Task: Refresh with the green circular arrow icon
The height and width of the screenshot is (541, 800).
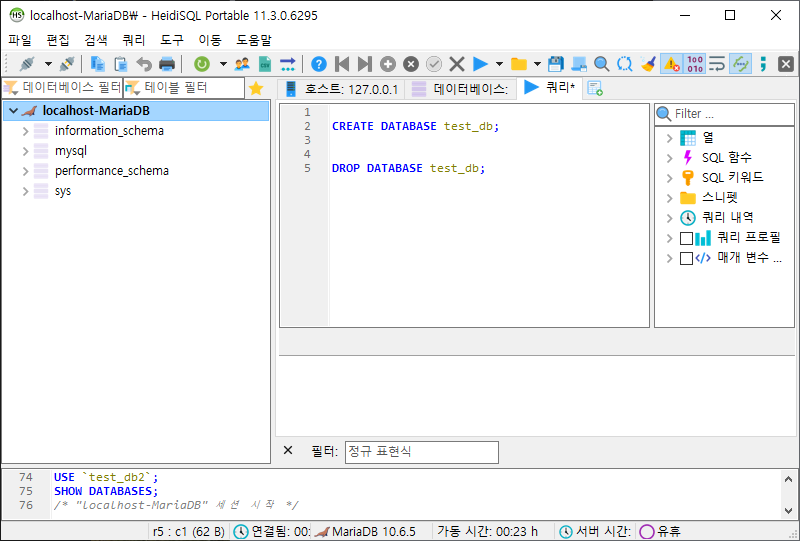Action: point(202,64)
